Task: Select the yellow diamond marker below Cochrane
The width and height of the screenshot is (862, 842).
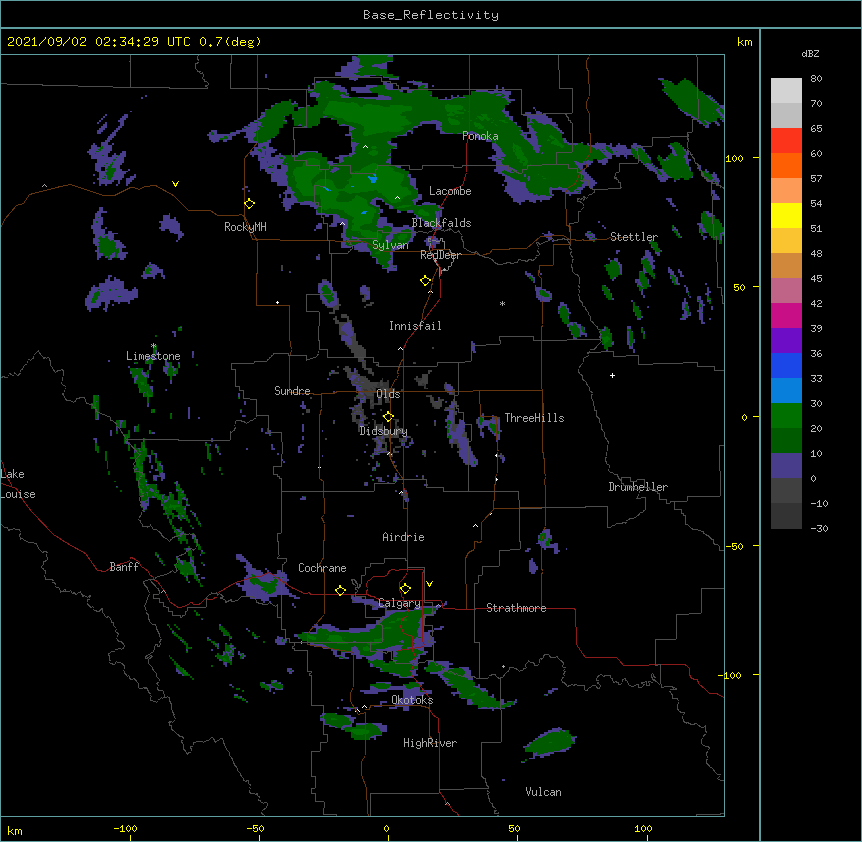Action: [340, 590]
